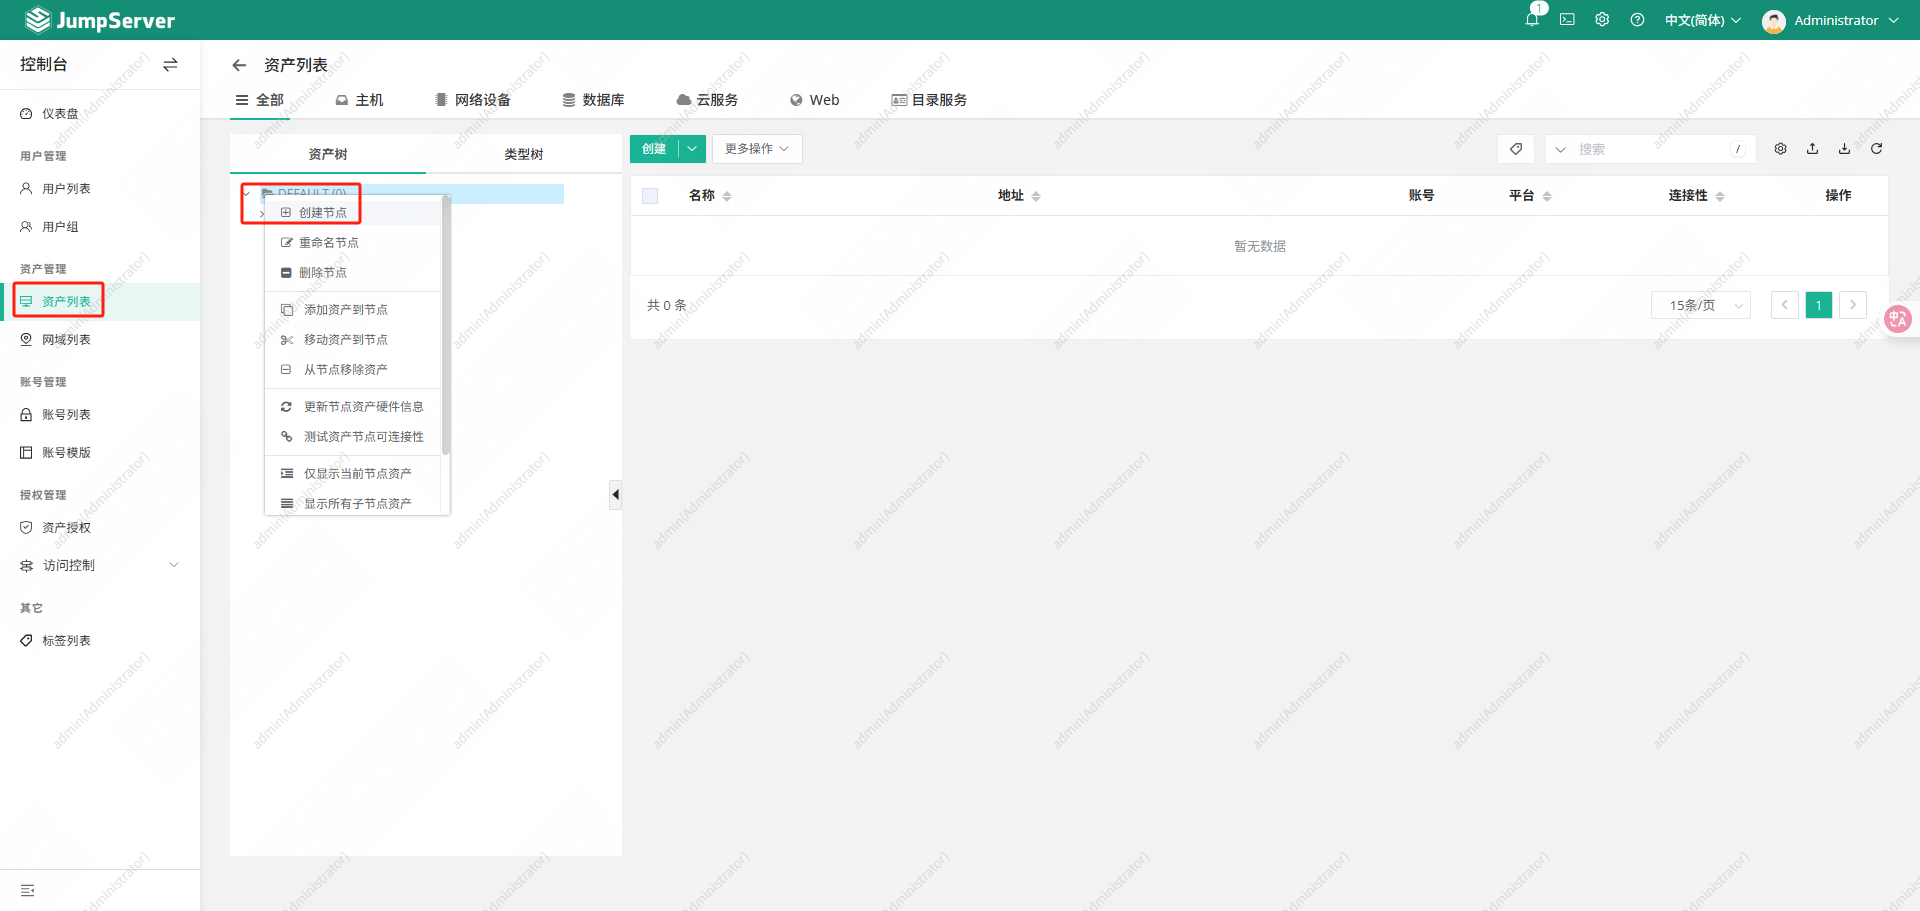The image size is (1920, 911).
Task: Open 用户列表 in the sidebar
Action: pyautogui.click(x=100, y=189)
